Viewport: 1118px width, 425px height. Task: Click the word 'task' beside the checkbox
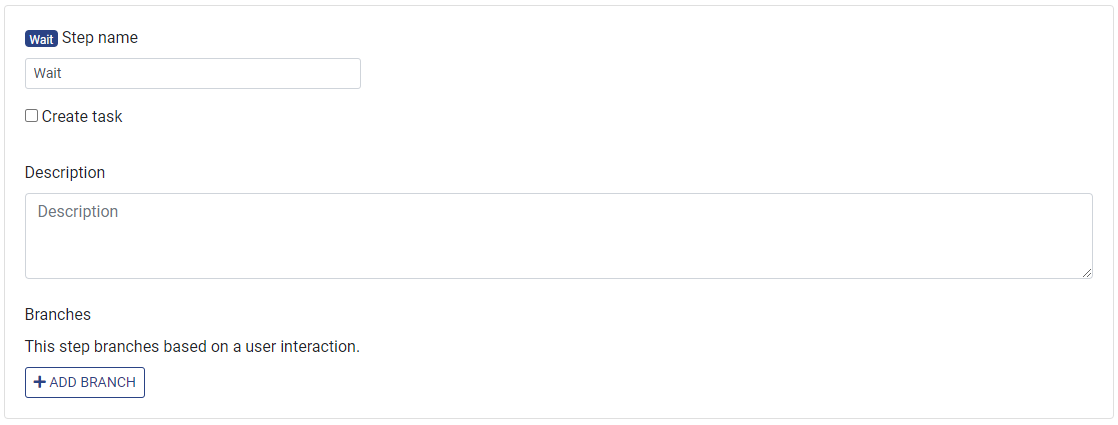click(106, 116)
